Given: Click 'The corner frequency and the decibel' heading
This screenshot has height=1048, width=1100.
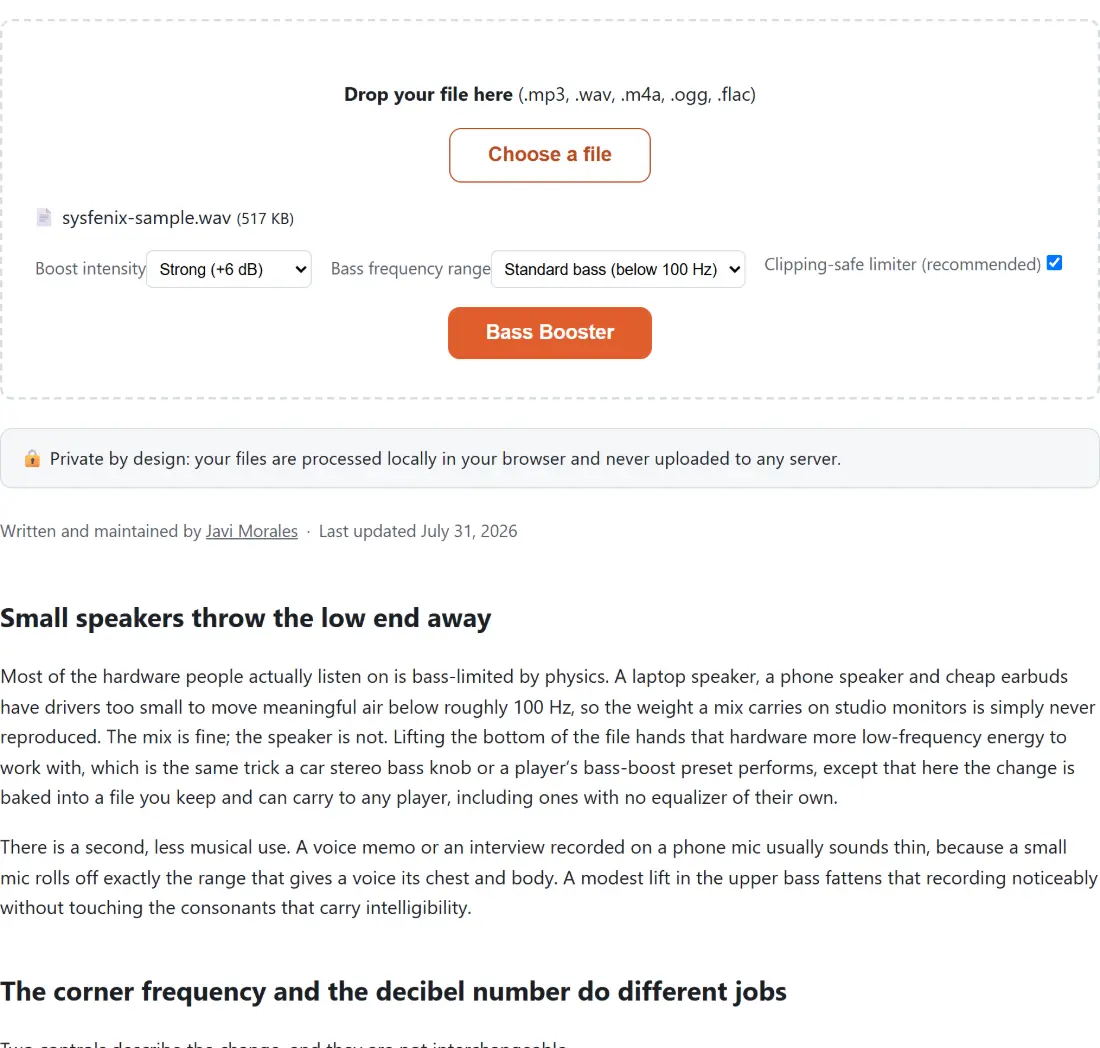Looking at the screenshot, I should (x=394, y=991).
